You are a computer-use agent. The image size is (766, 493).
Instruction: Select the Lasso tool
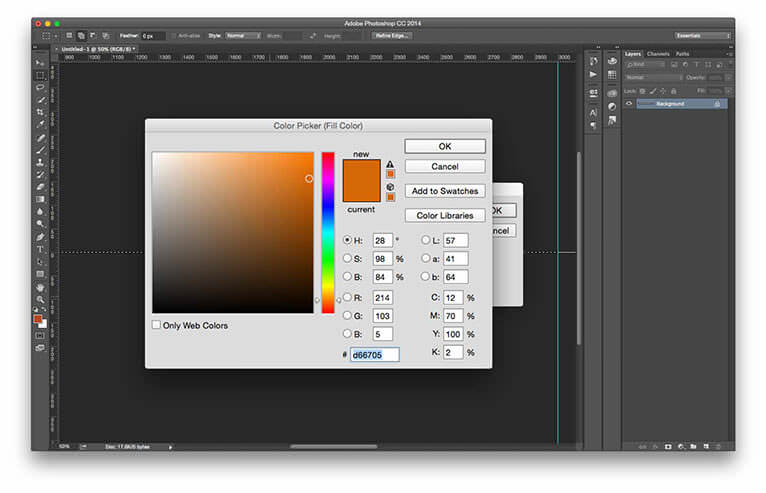[x=40, y=87]
